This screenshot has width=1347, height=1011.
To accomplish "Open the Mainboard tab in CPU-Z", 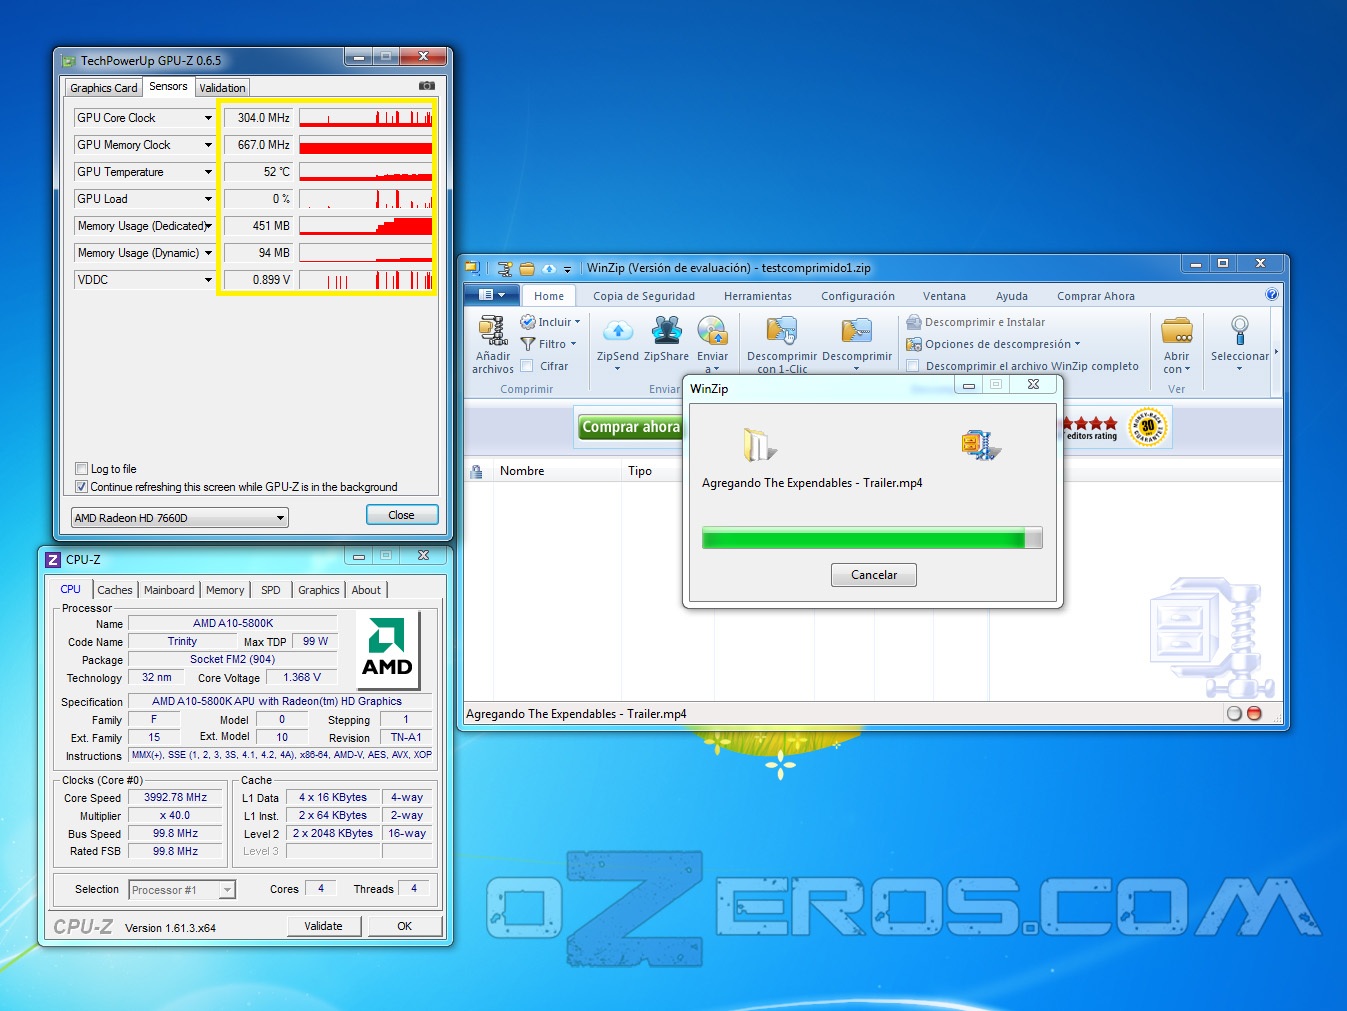I will 169,590.
